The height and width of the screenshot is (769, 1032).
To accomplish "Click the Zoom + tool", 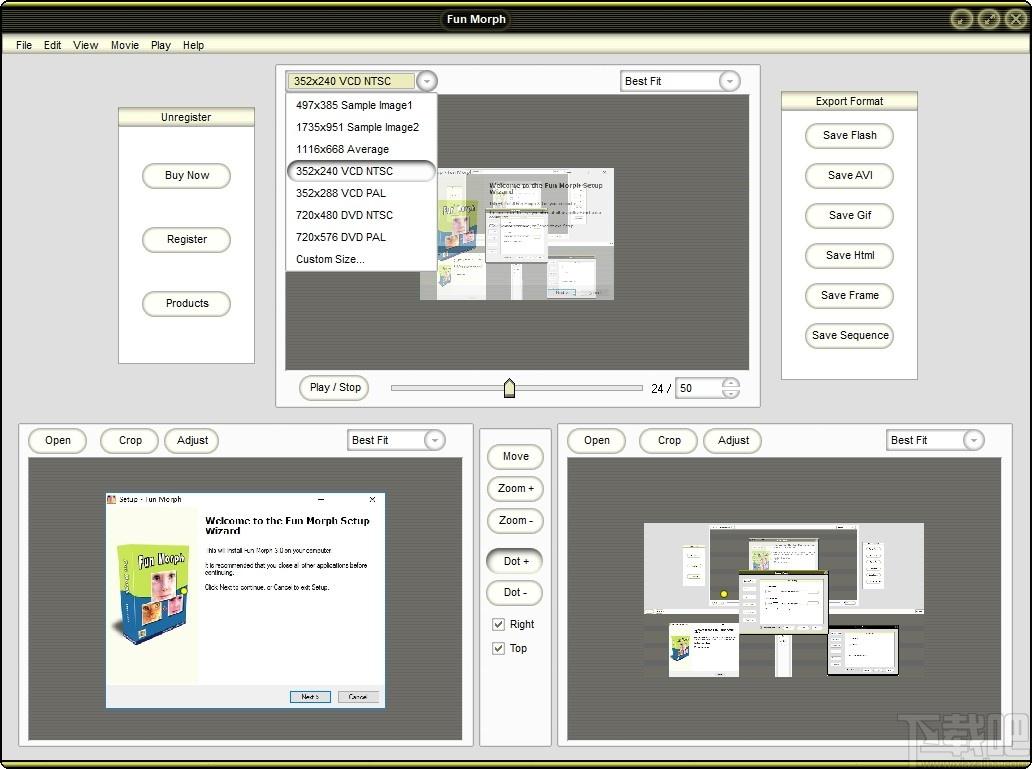I will 515,489.
